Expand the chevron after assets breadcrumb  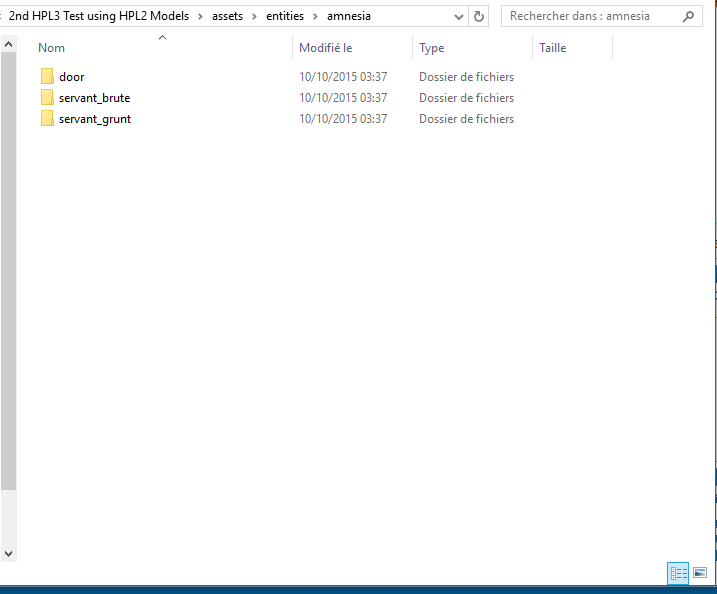point(254,16)
